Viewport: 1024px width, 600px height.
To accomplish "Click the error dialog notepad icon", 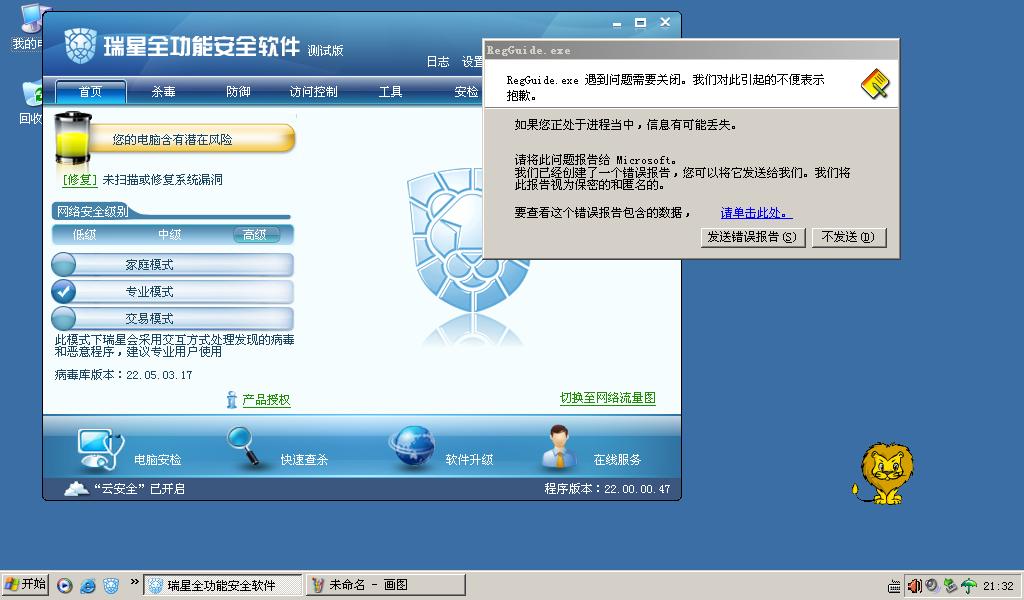I will coord(874,84).
